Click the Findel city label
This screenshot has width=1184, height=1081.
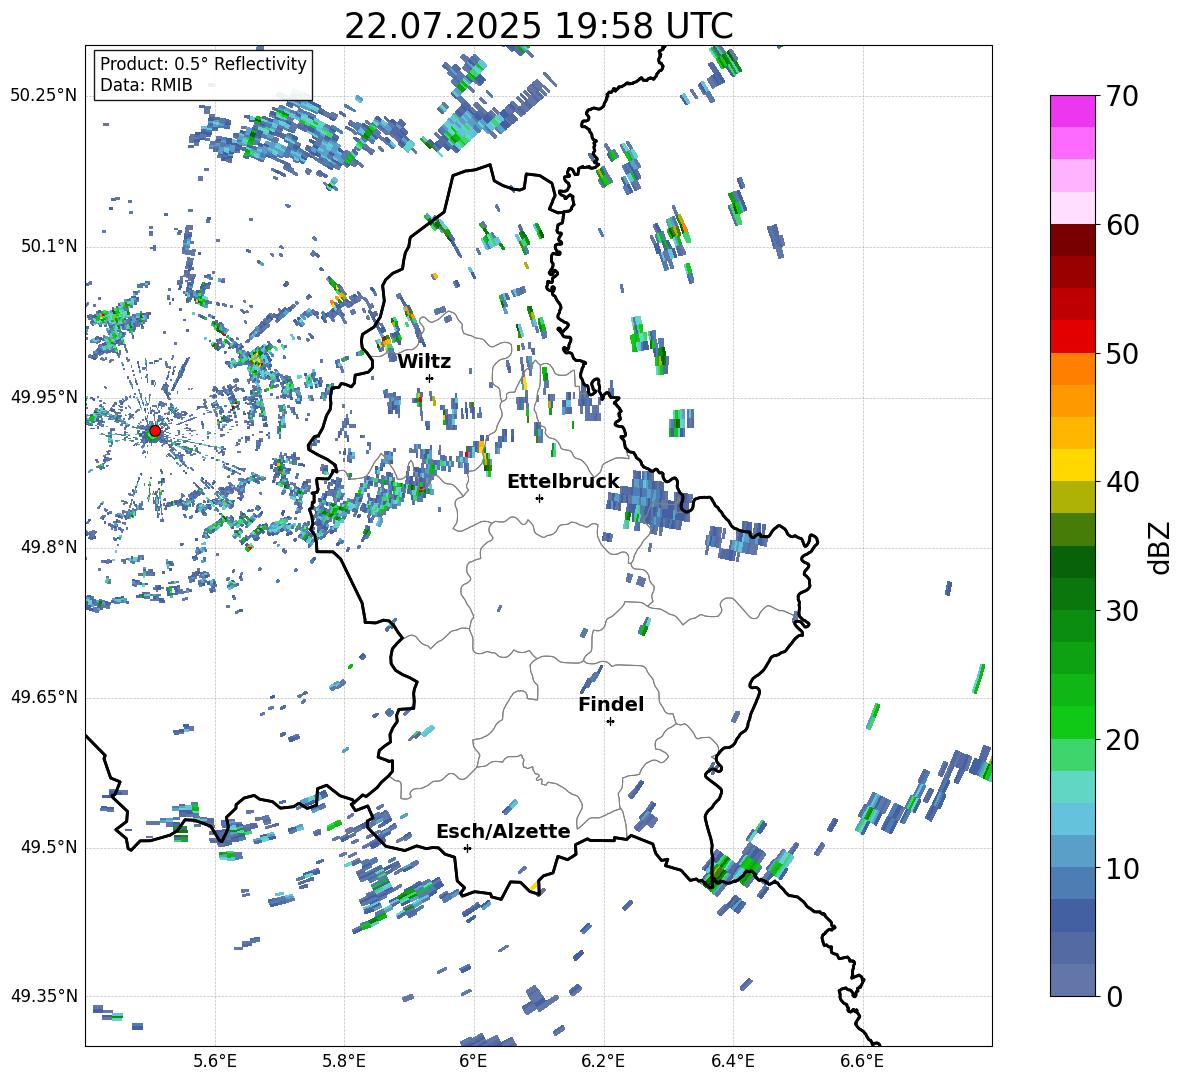tap(611, 704)
